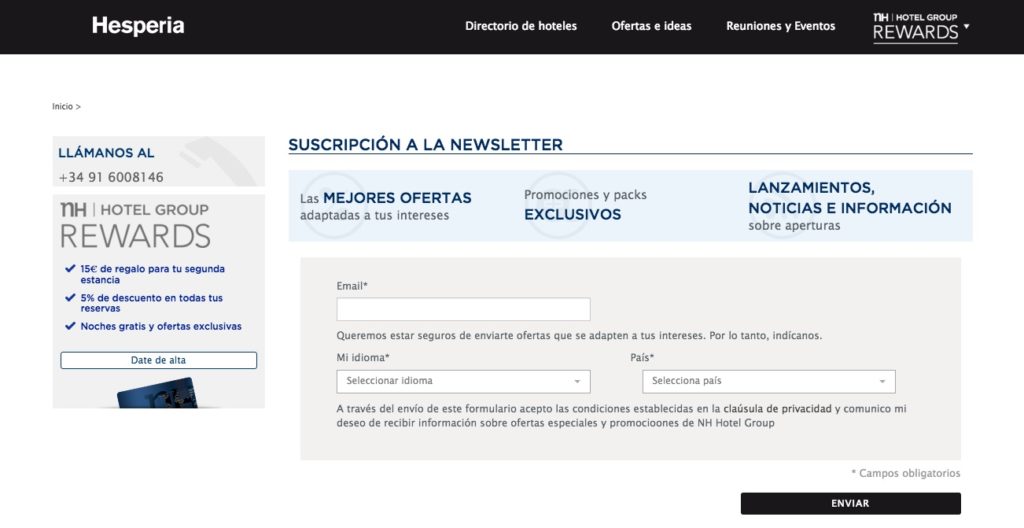Click the Date de alta button
1024x528 pixels.
point(159,360)
